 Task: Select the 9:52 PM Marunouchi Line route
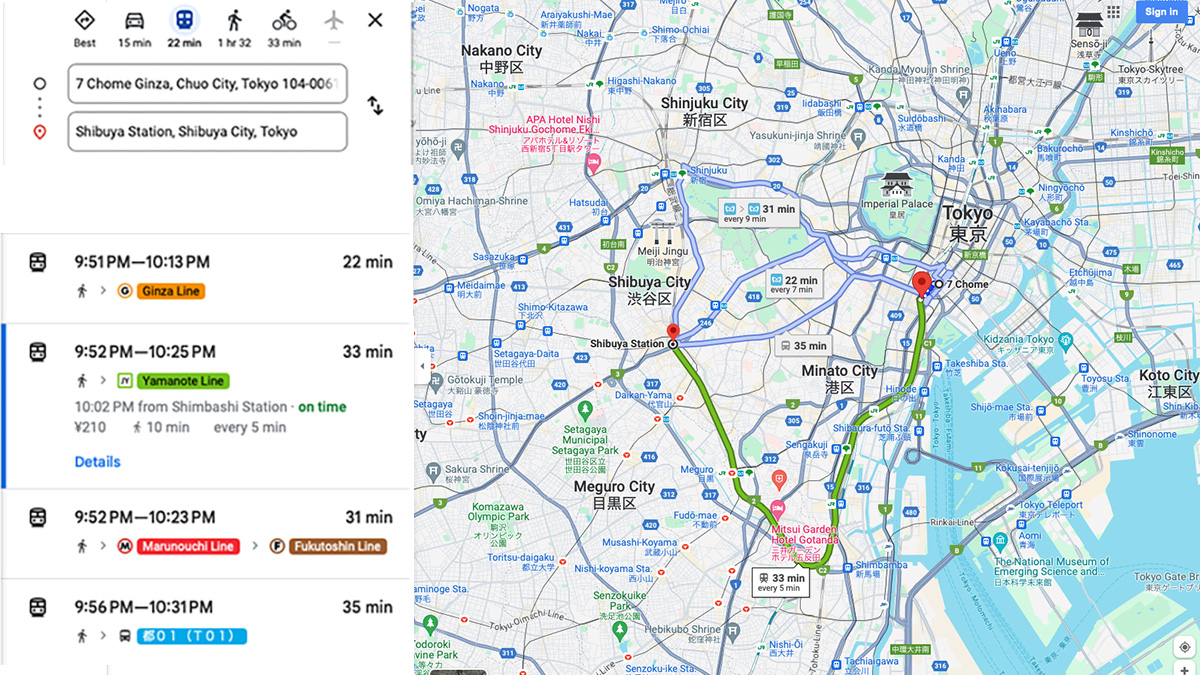206,533
